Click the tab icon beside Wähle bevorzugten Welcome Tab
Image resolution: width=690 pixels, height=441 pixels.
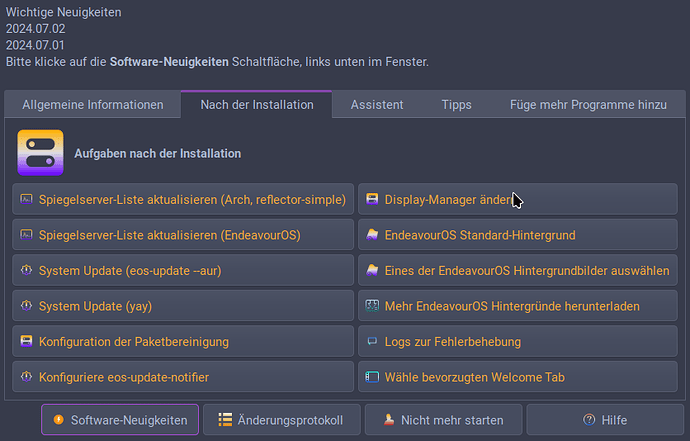point(372,377)
